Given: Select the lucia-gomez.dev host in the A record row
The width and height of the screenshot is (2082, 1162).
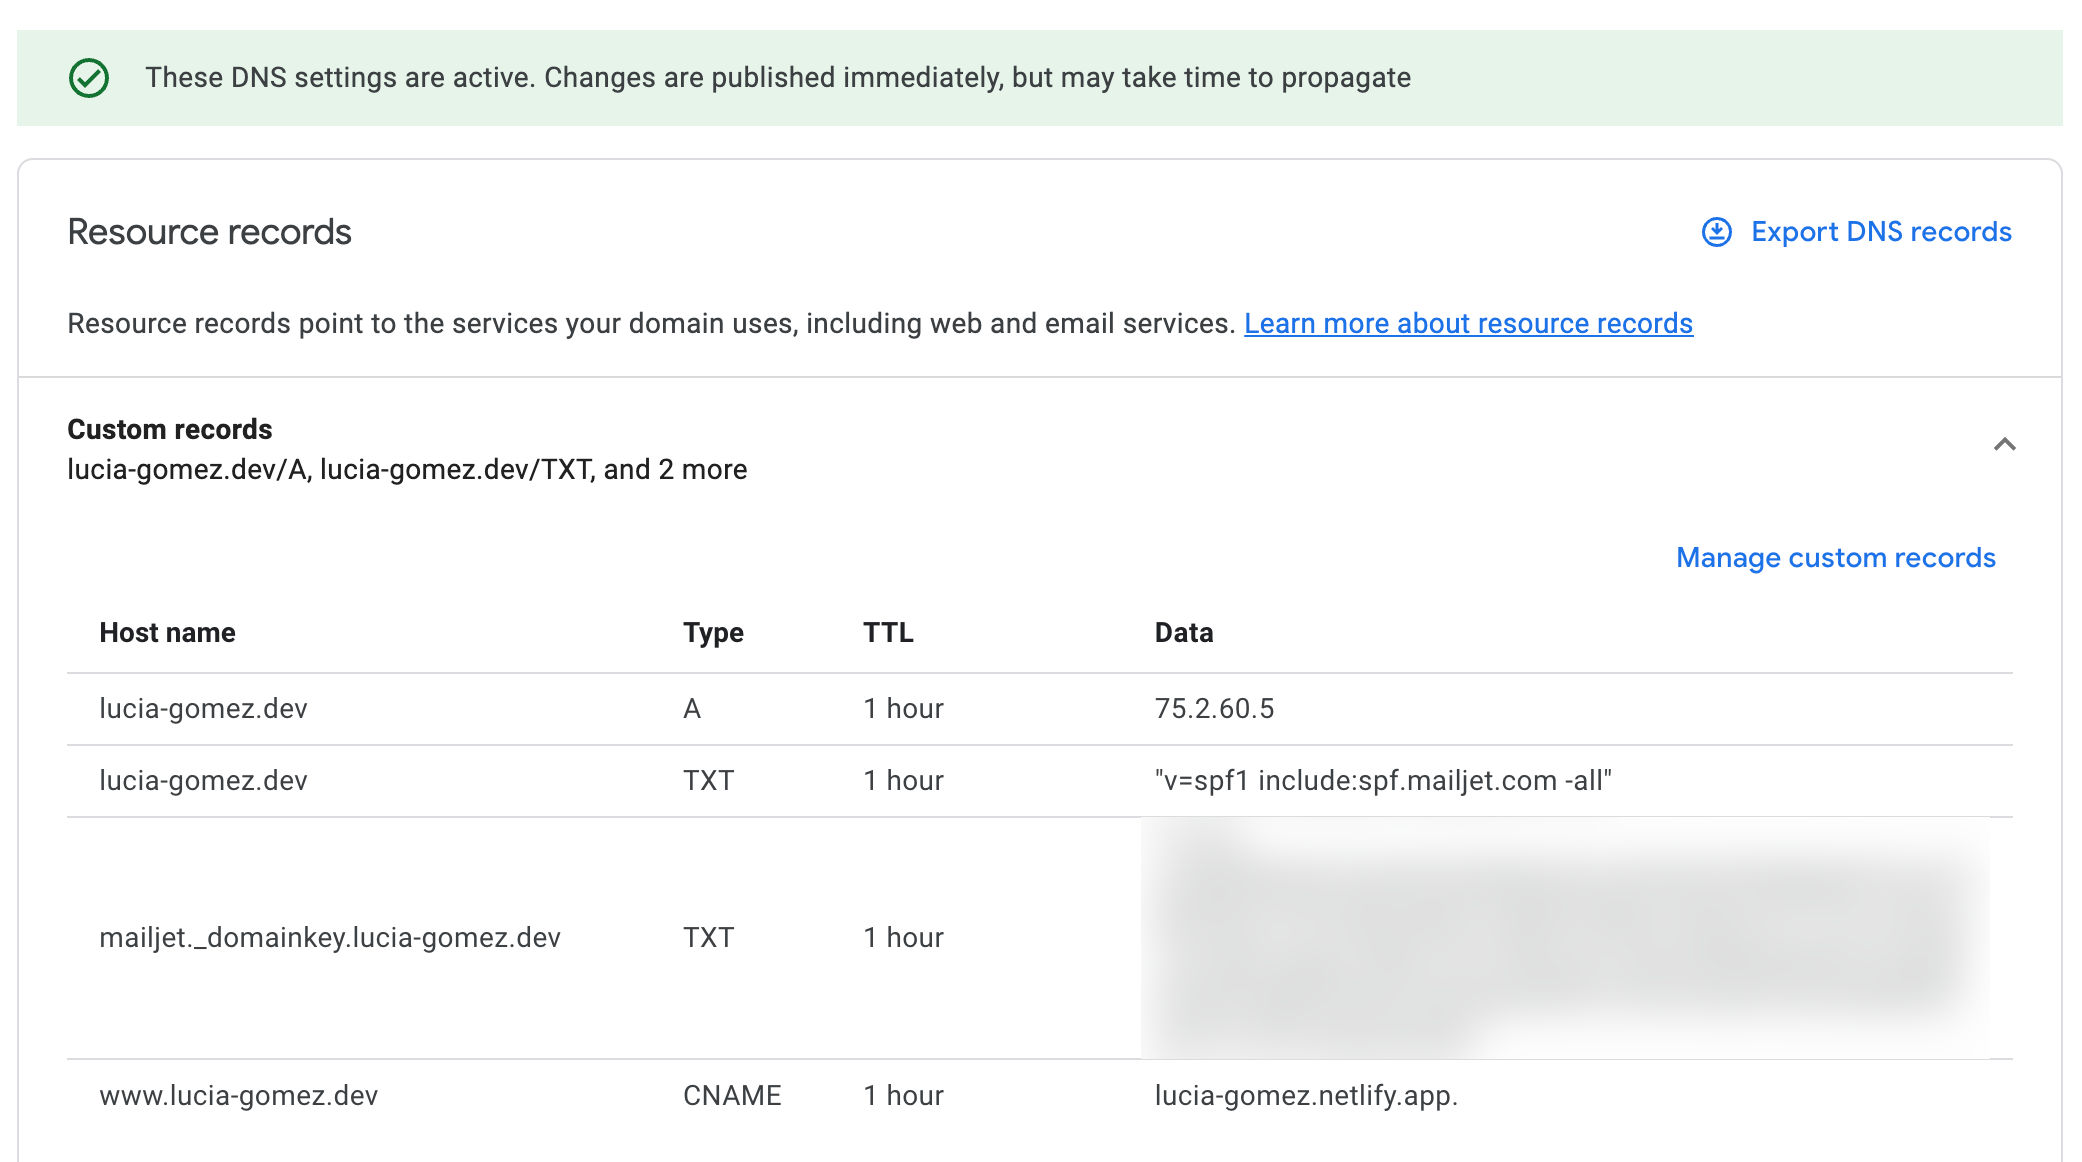Looking at the screenshot, I should (204, 709).
